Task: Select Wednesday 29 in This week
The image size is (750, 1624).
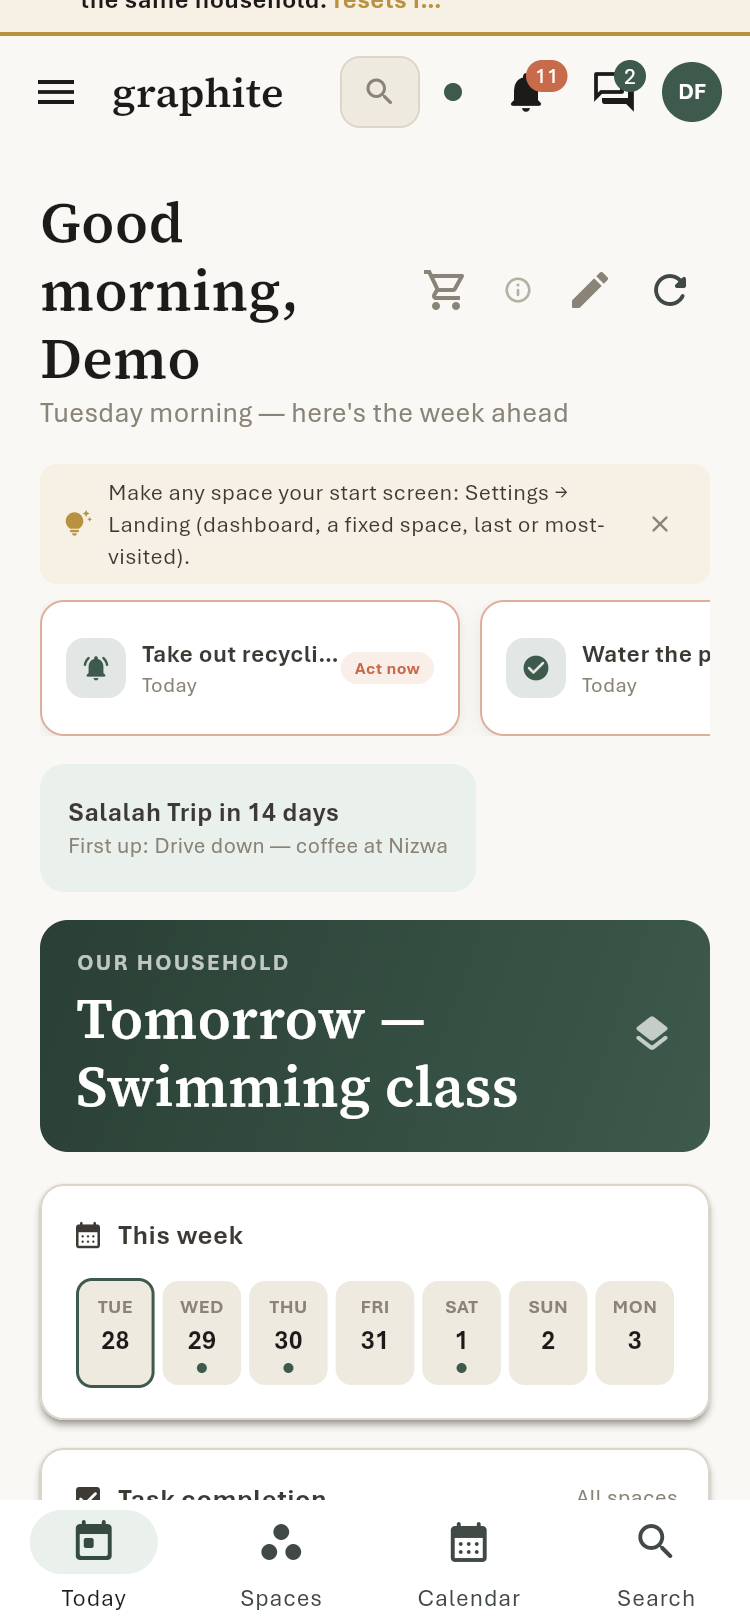Action: pos(202,1333)
